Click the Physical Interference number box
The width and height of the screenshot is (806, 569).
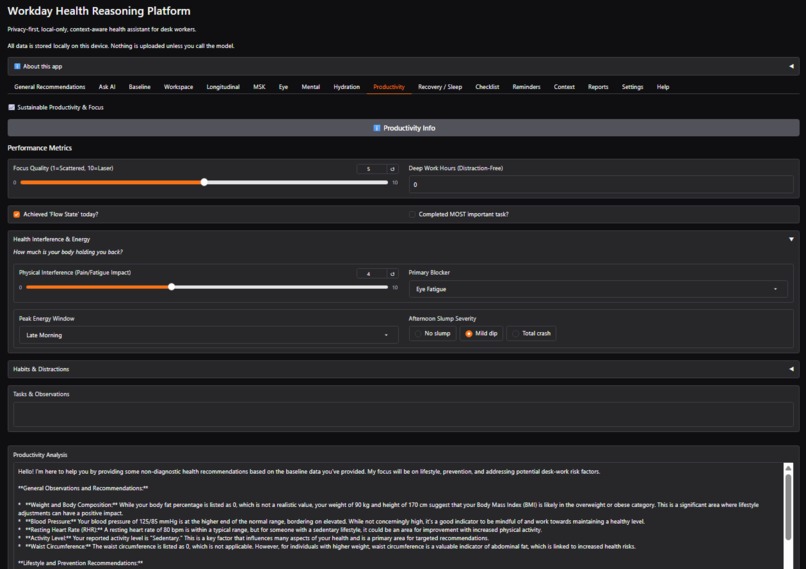(x=371, y=273)
